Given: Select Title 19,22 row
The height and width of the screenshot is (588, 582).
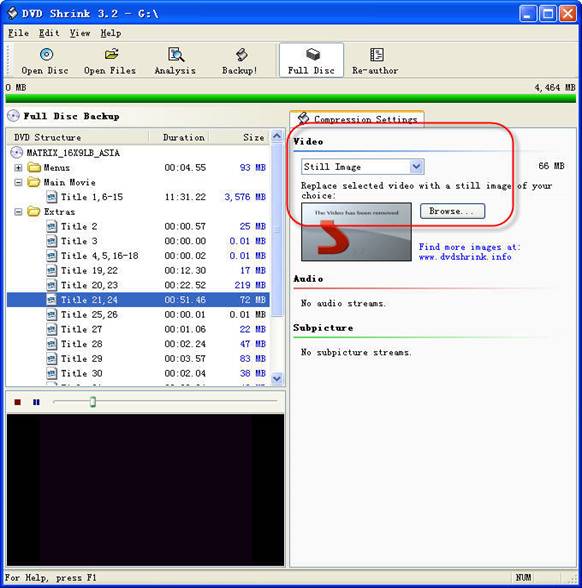Looking at the screenshot, I should click(x=138, y=271).
